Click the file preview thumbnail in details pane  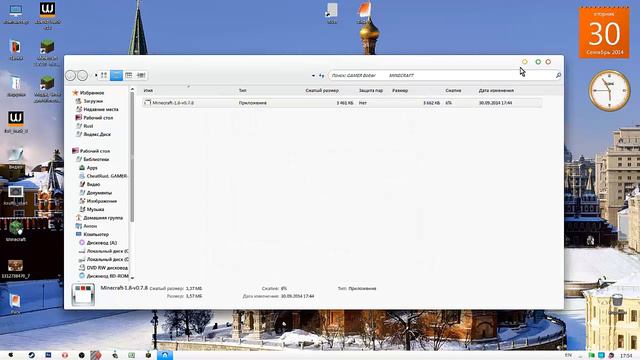point(83,294)
